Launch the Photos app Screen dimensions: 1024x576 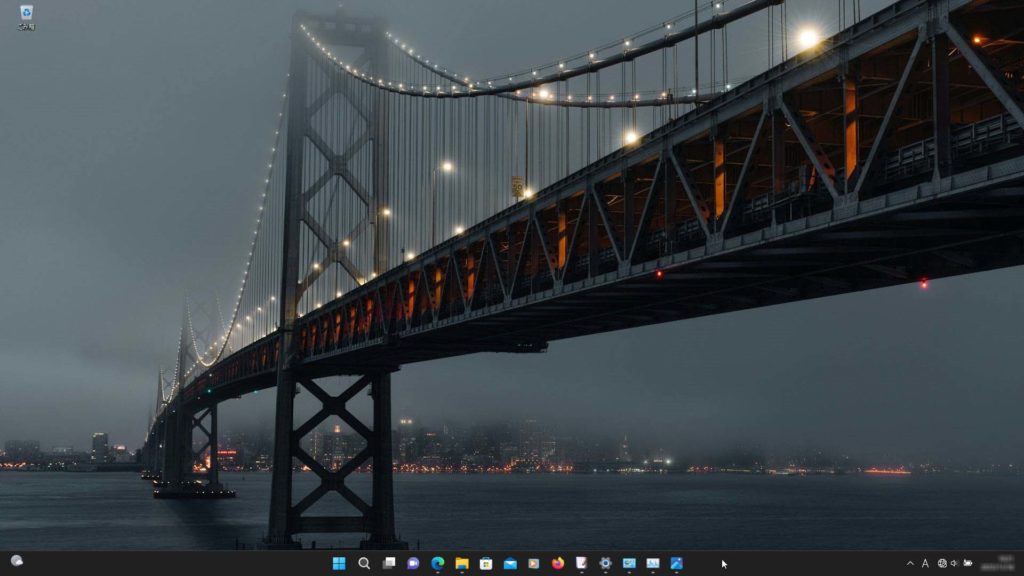[x=677, y=563]
